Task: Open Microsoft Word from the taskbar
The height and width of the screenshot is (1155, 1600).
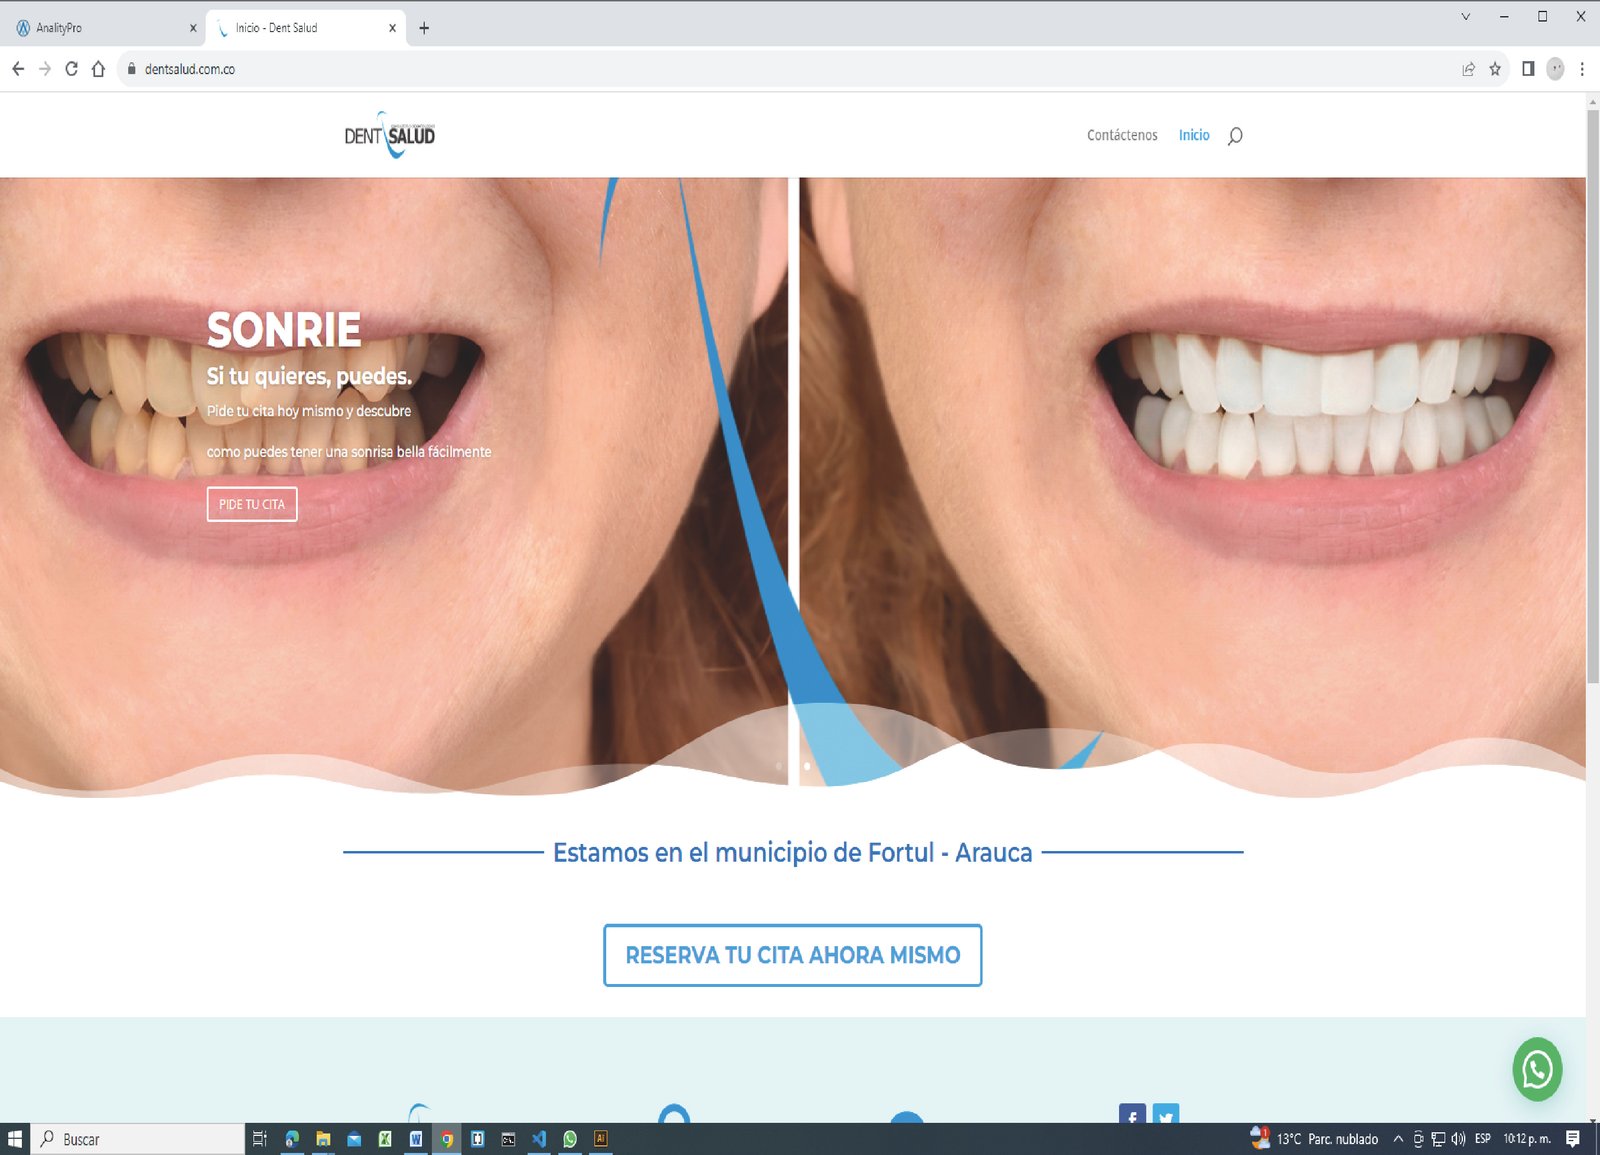Action: tap(415, 1138)
